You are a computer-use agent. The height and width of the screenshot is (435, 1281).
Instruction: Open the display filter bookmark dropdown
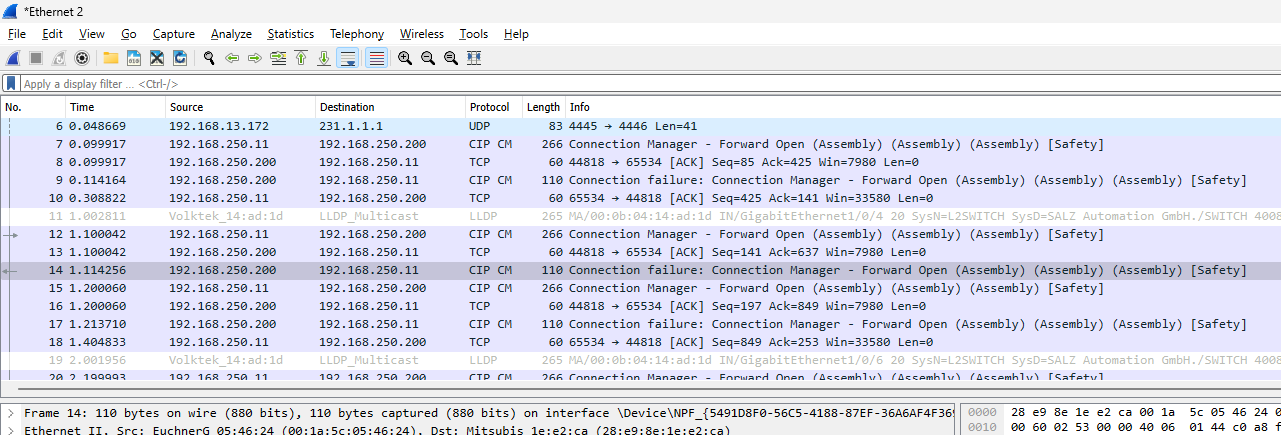point(11,84)
